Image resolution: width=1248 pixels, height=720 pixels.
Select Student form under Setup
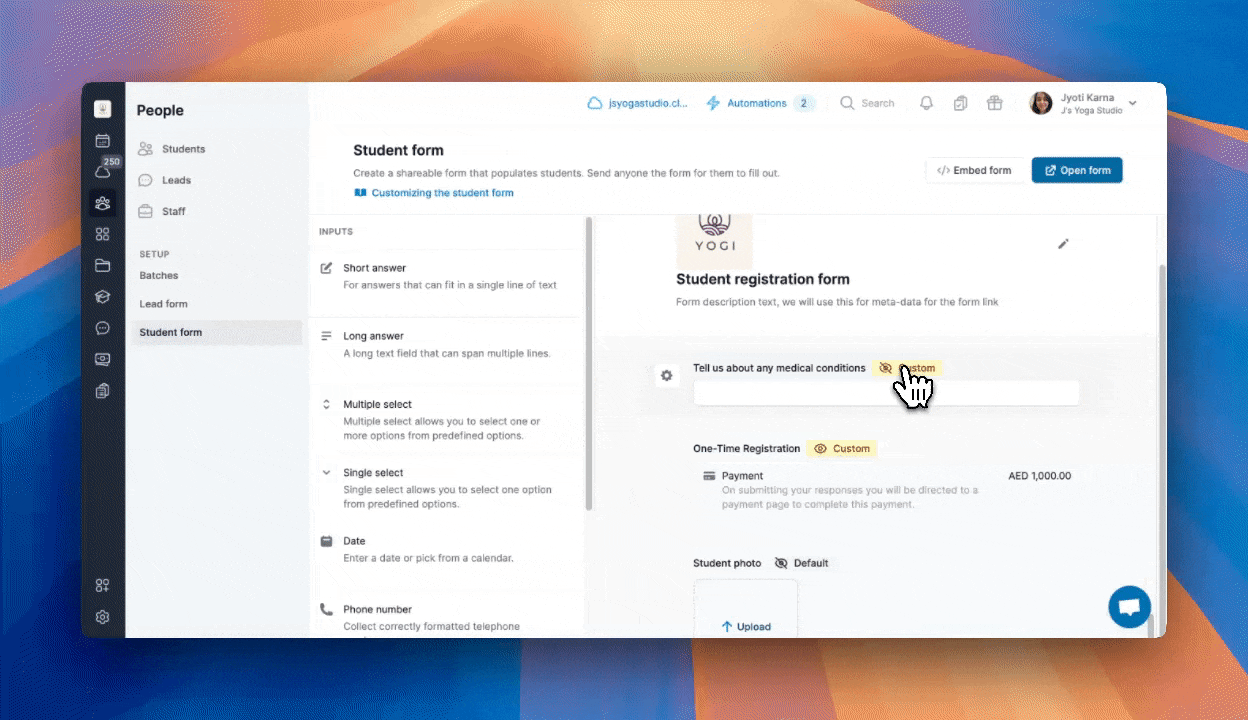[x=215, y=332]
